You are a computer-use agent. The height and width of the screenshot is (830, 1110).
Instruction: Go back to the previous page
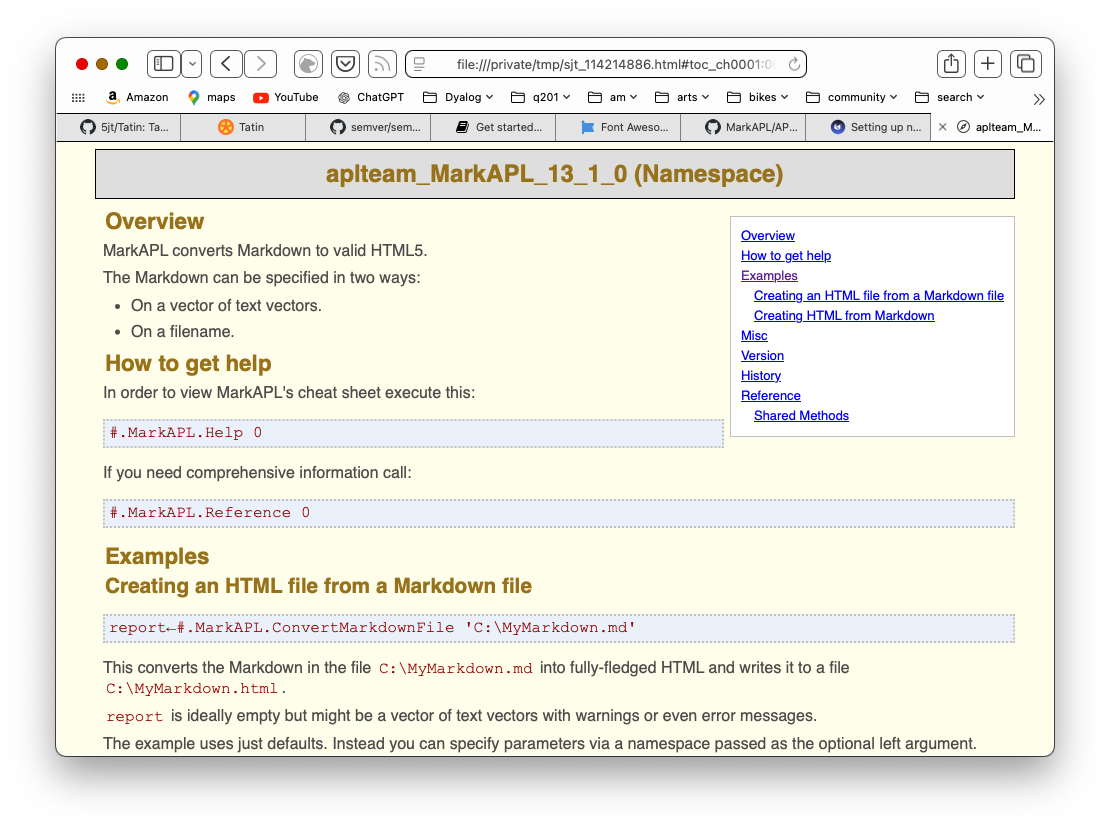coord(226,64)
